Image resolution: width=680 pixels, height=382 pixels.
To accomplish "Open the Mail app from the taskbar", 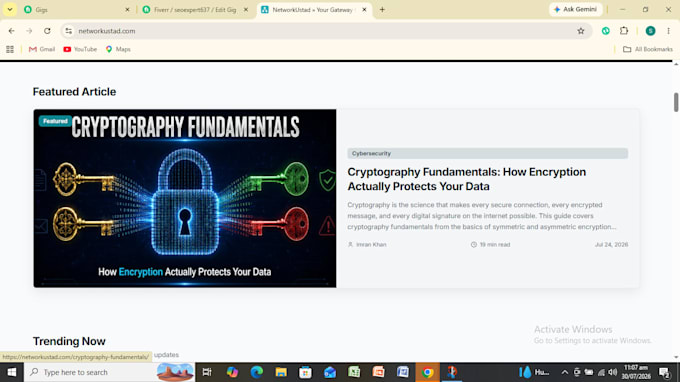I will point(330,372).
